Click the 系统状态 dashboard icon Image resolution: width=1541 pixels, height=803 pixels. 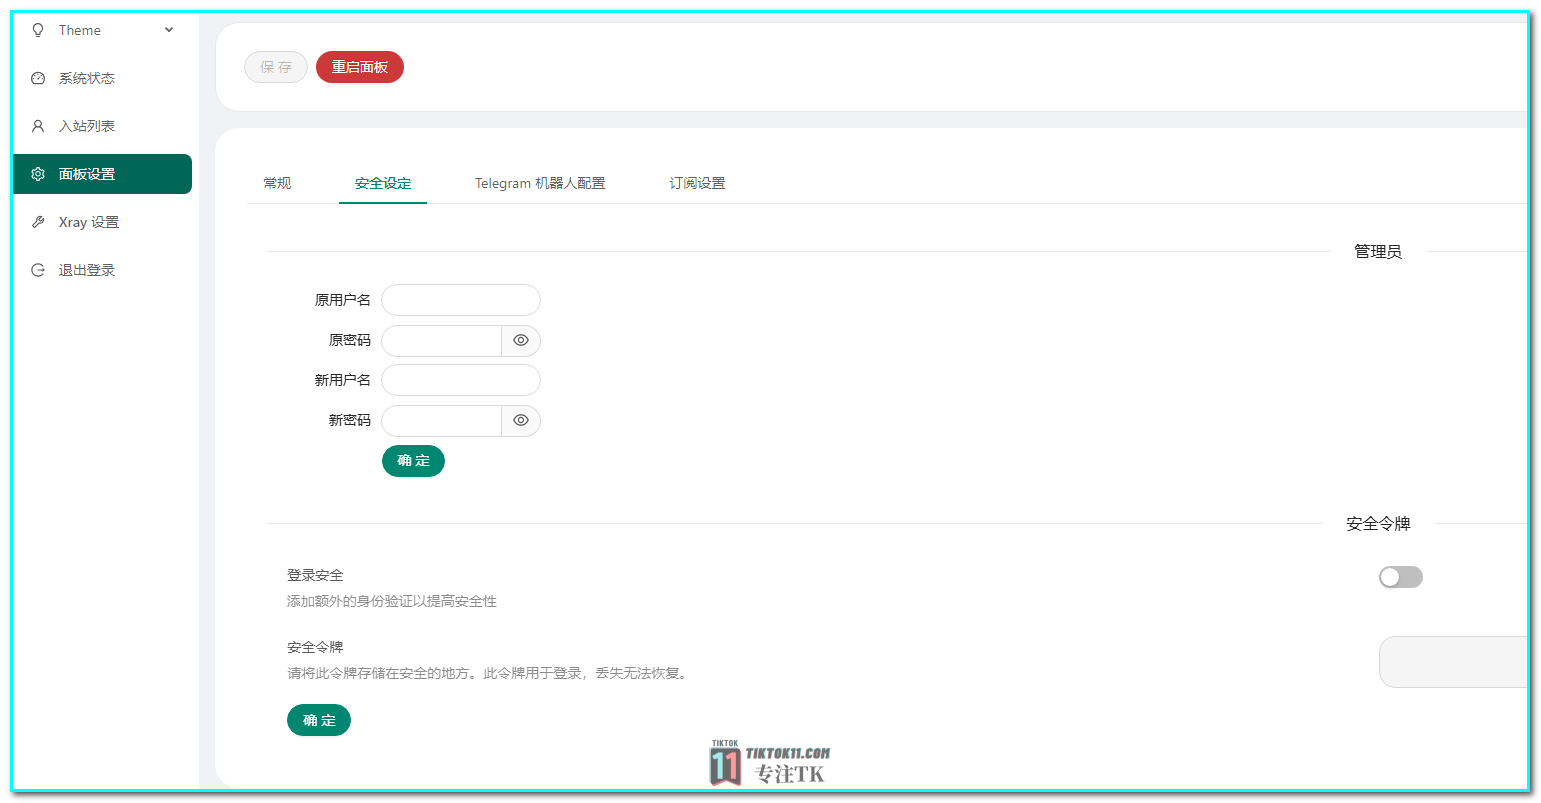point(38,78)
